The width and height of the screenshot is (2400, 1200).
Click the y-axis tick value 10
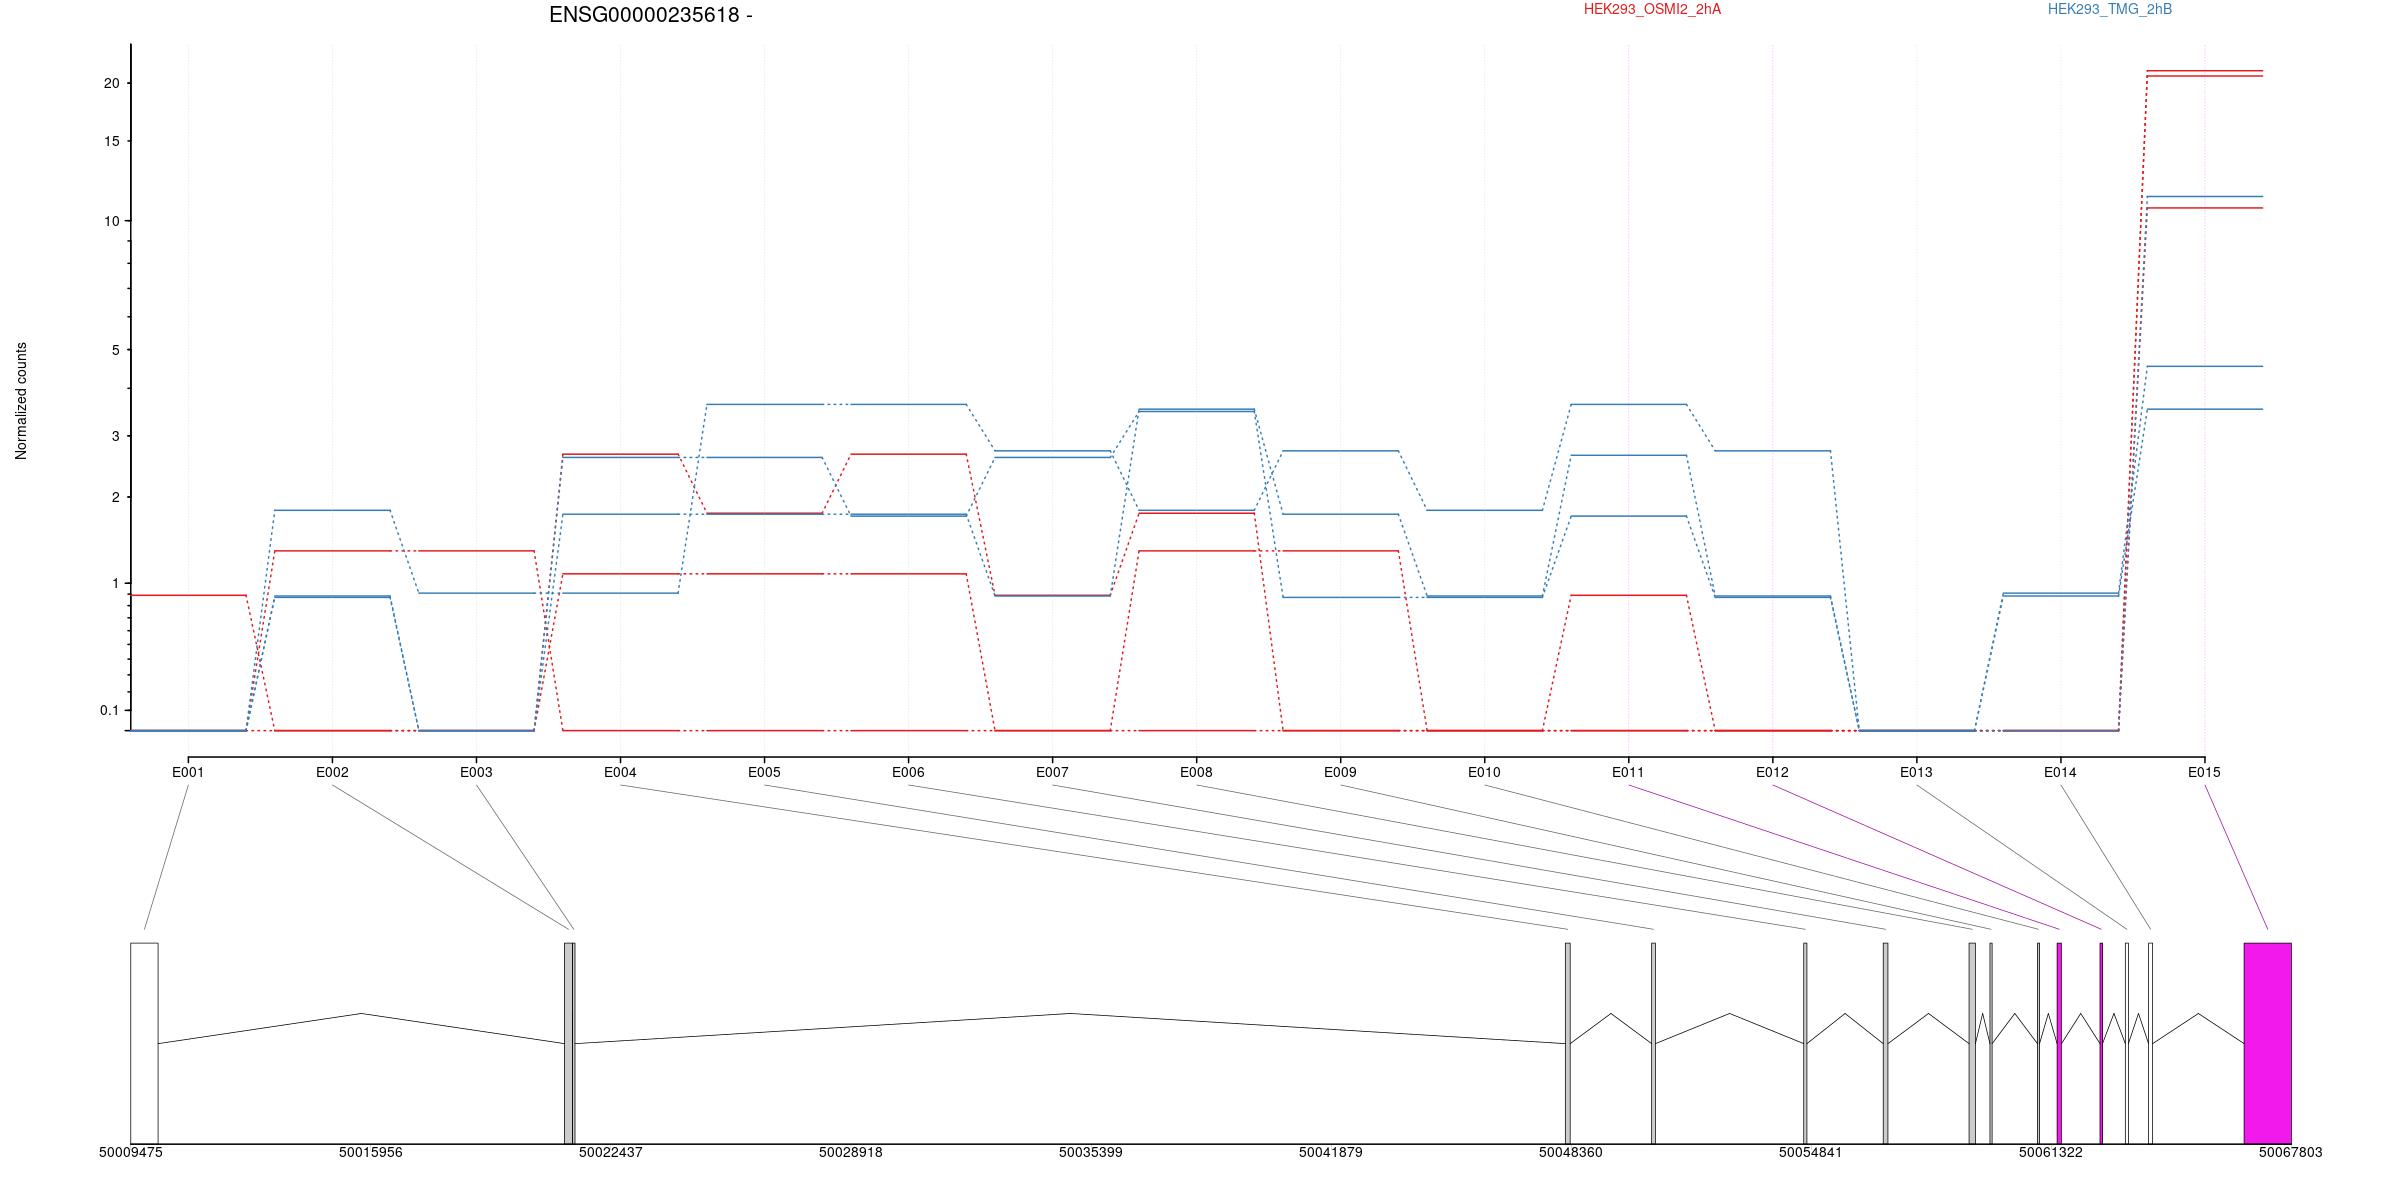pyautogui.click(x=111, y=221)
